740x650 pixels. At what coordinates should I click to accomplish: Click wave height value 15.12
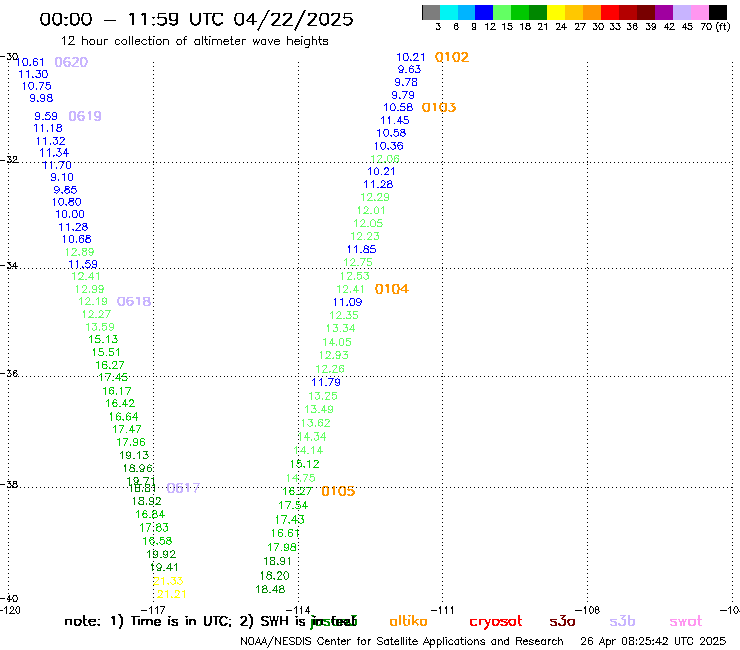[304, 464]
